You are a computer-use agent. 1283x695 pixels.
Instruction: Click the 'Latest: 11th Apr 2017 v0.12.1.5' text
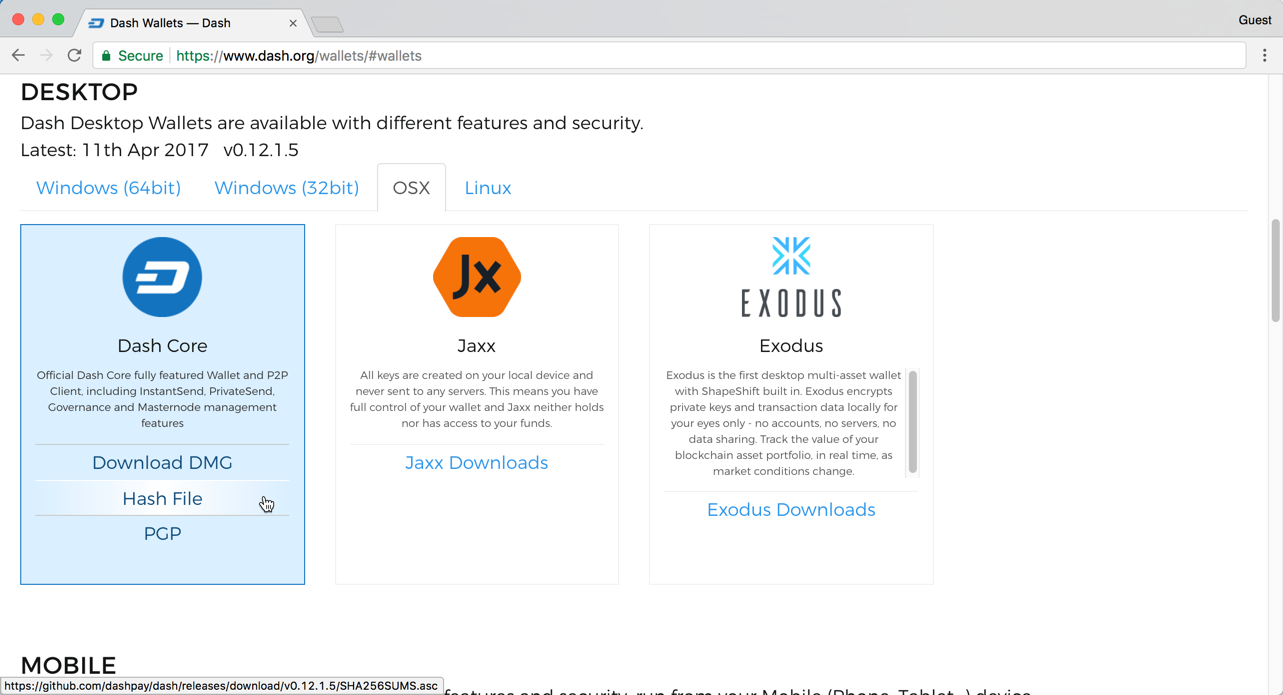[159, 150]
